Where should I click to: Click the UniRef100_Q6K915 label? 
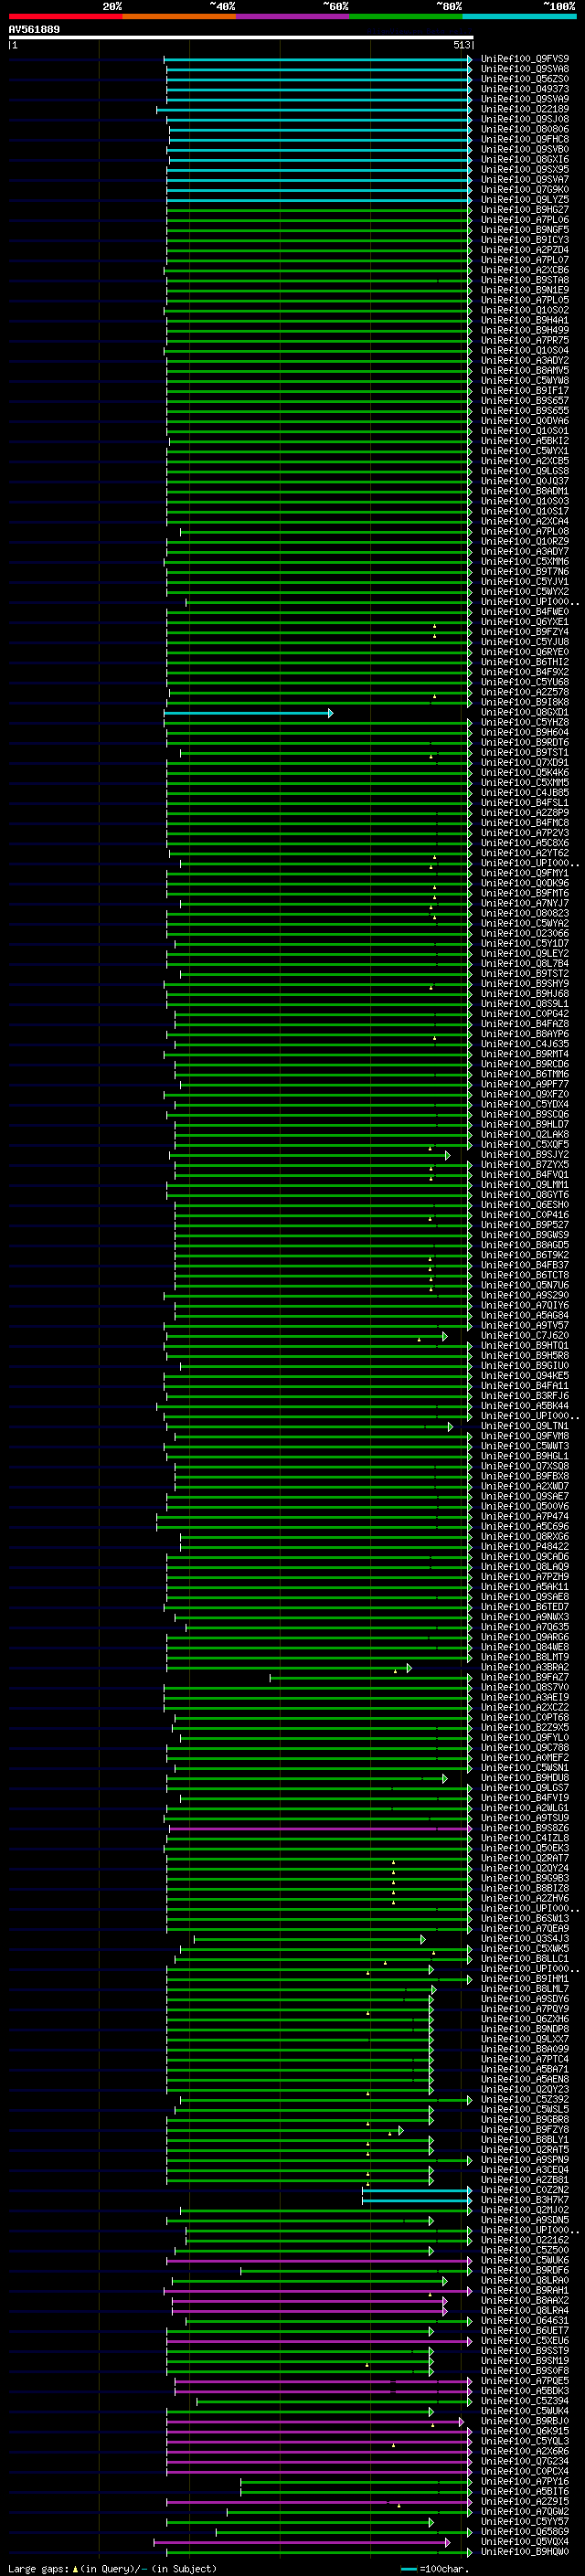(525, 2431)
